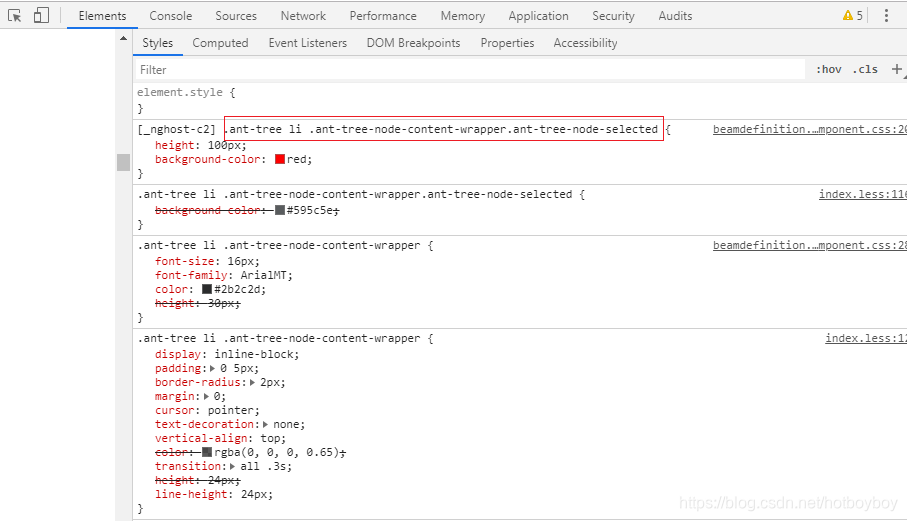This screenshot has height=521, width=907.
Task: Open index.less link beside display inline-block rule
Action: click(866, 338)
